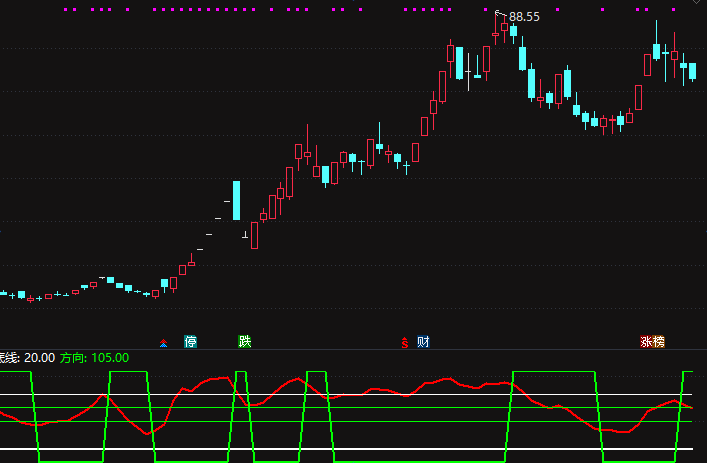Open the 涨榜 event tag

652,342
